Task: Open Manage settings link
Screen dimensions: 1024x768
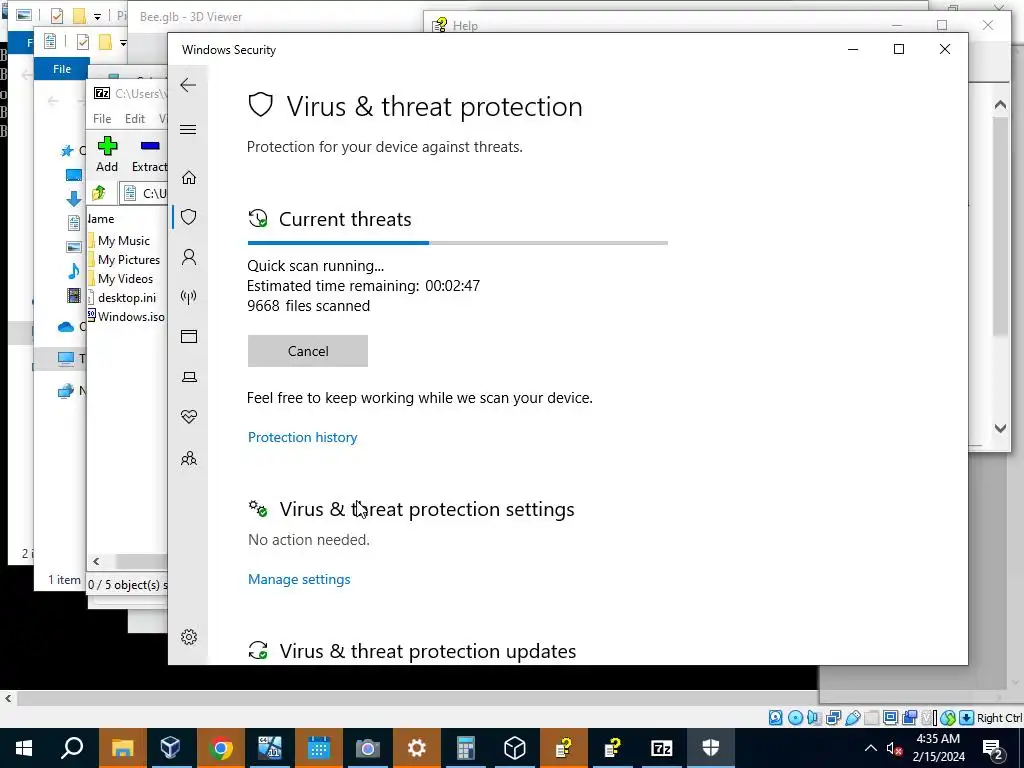Action: coord(299,579)
